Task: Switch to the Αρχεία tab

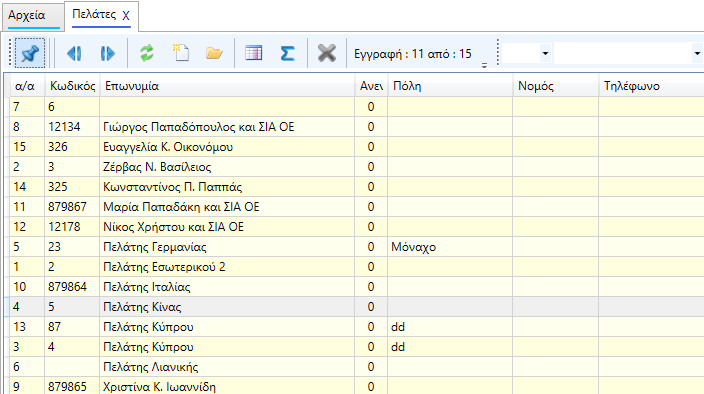Action: (x=33, y=16)
